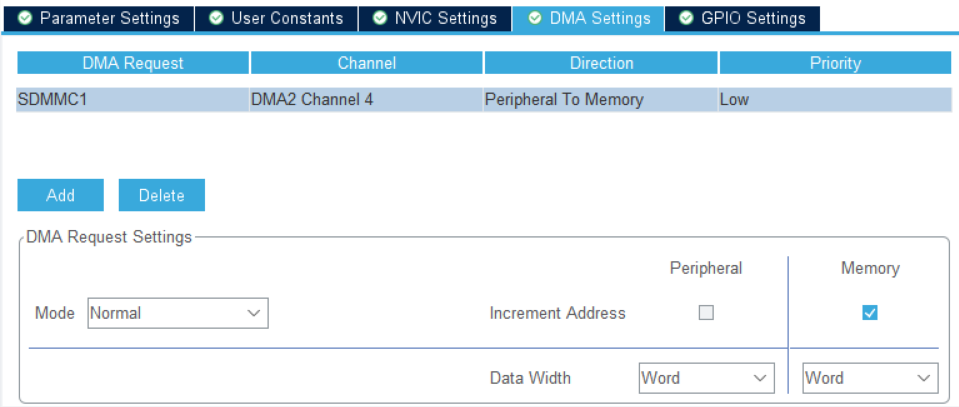Click the Priority column header

[835, 63]
